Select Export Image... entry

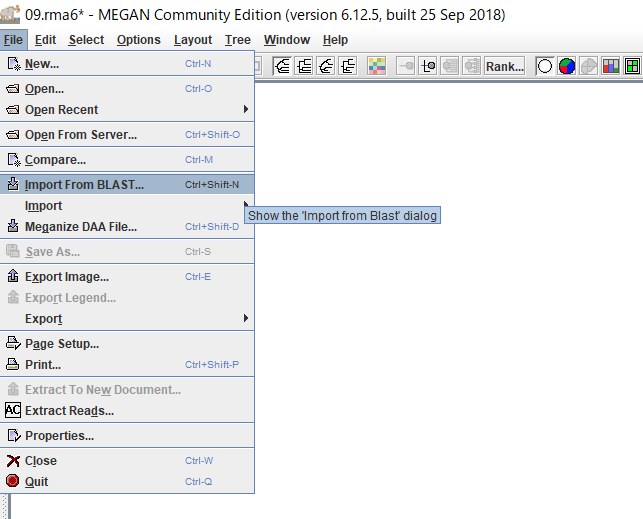tap(127, 277)
